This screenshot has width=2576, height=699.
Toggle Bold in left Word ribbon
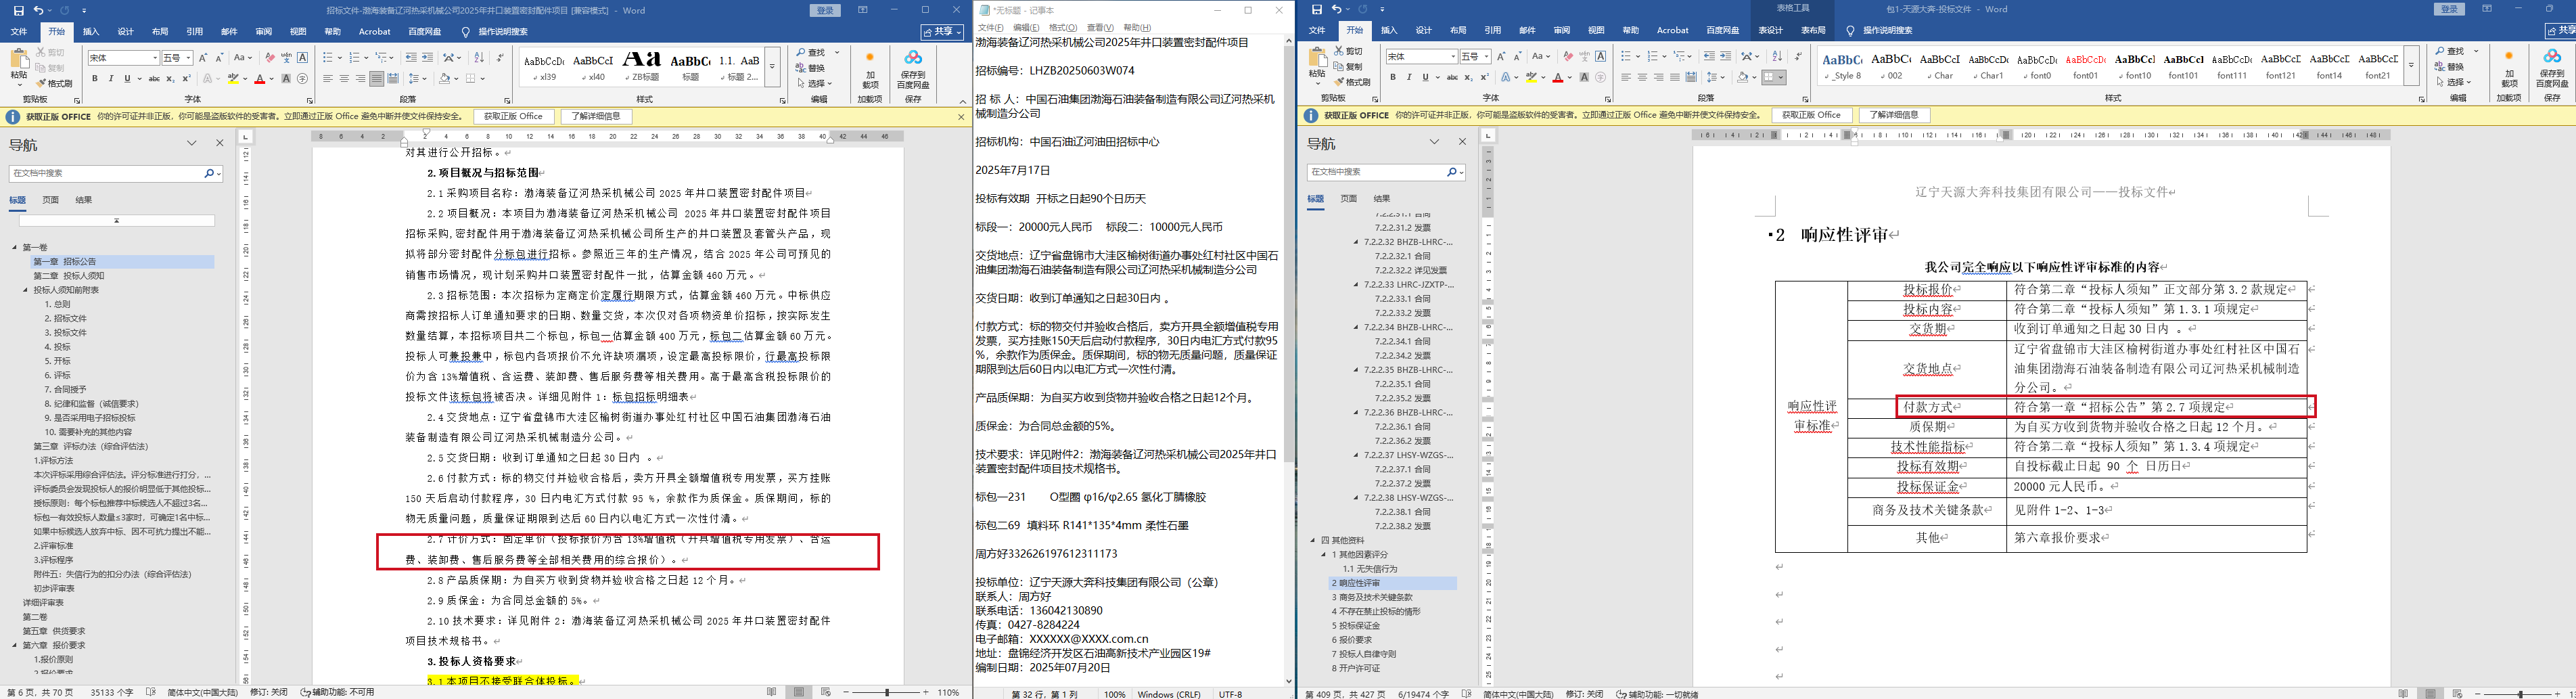(95, 78)
